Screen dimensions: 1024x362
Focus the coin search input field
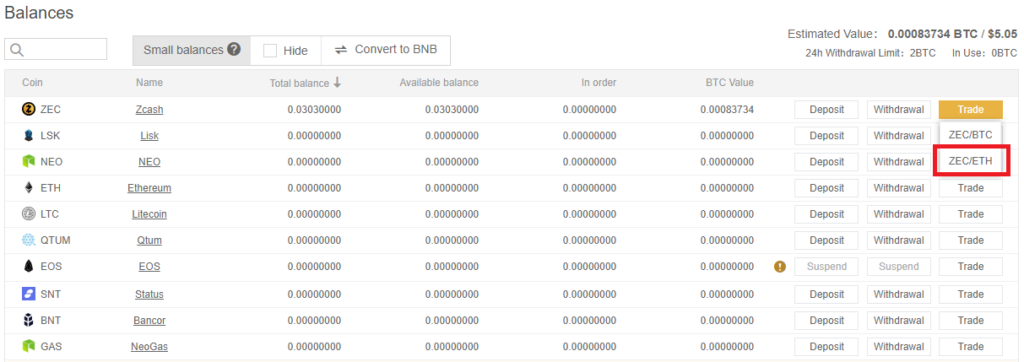tap(56, 49)
